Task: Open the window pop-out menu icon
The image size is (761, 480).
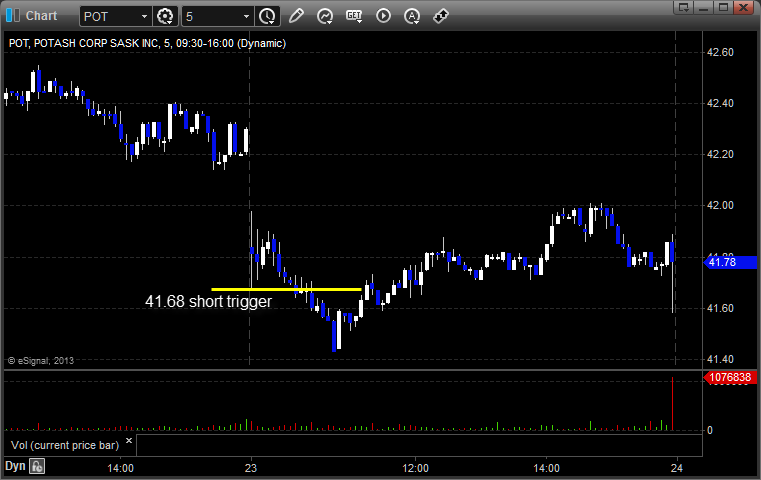Action: click(683, 7)
